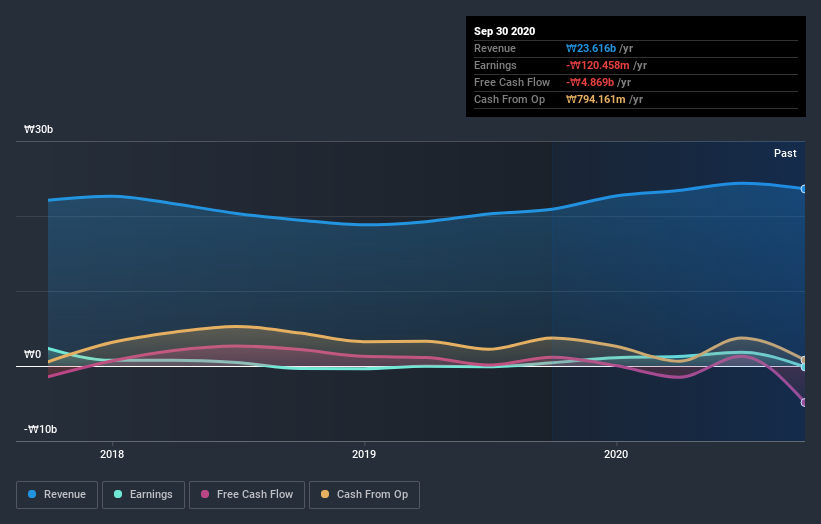
Task: Click the teal Earnings endpoint marker
Action: 804,367
